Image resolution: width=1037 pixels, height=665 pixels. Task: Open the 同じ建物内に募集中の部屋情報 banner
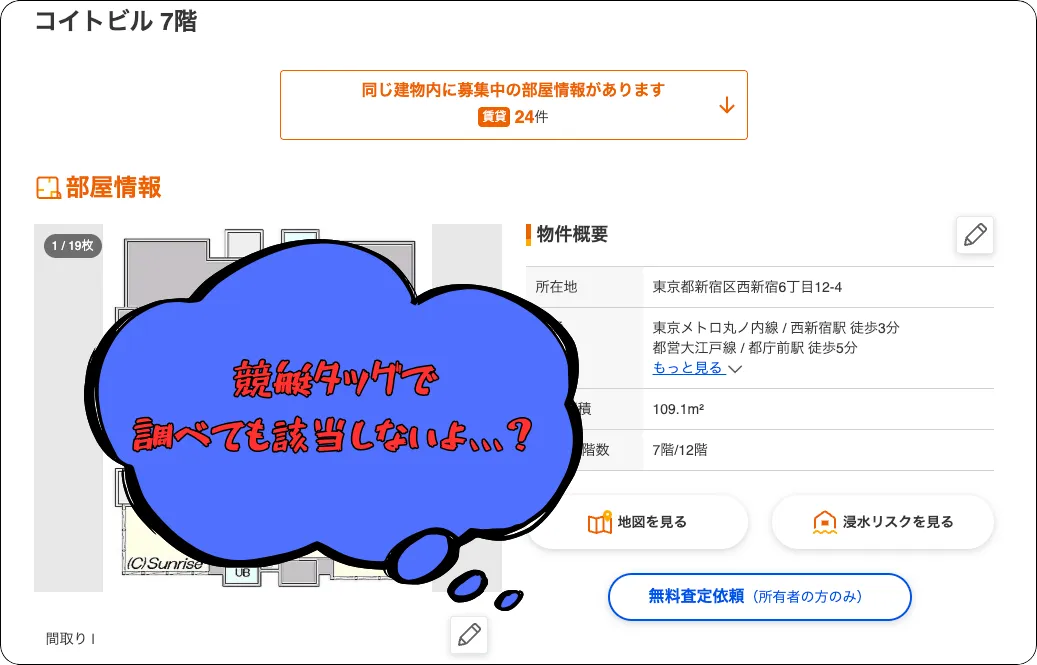tap(514, 105)
